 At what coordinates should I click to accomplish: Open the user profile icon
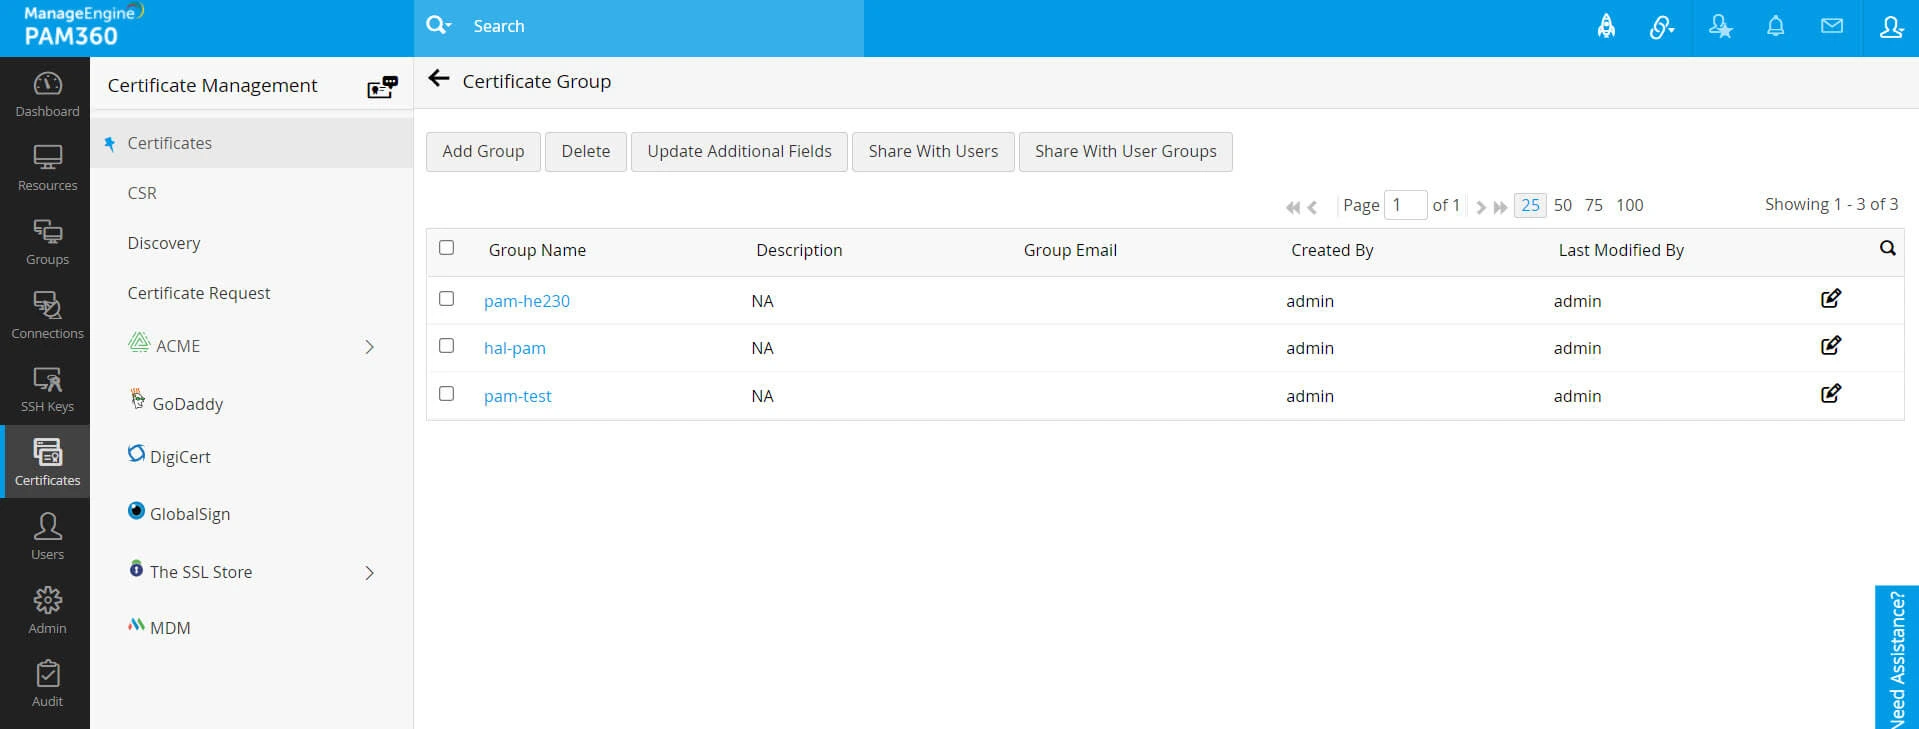[x=1890, y=27]
